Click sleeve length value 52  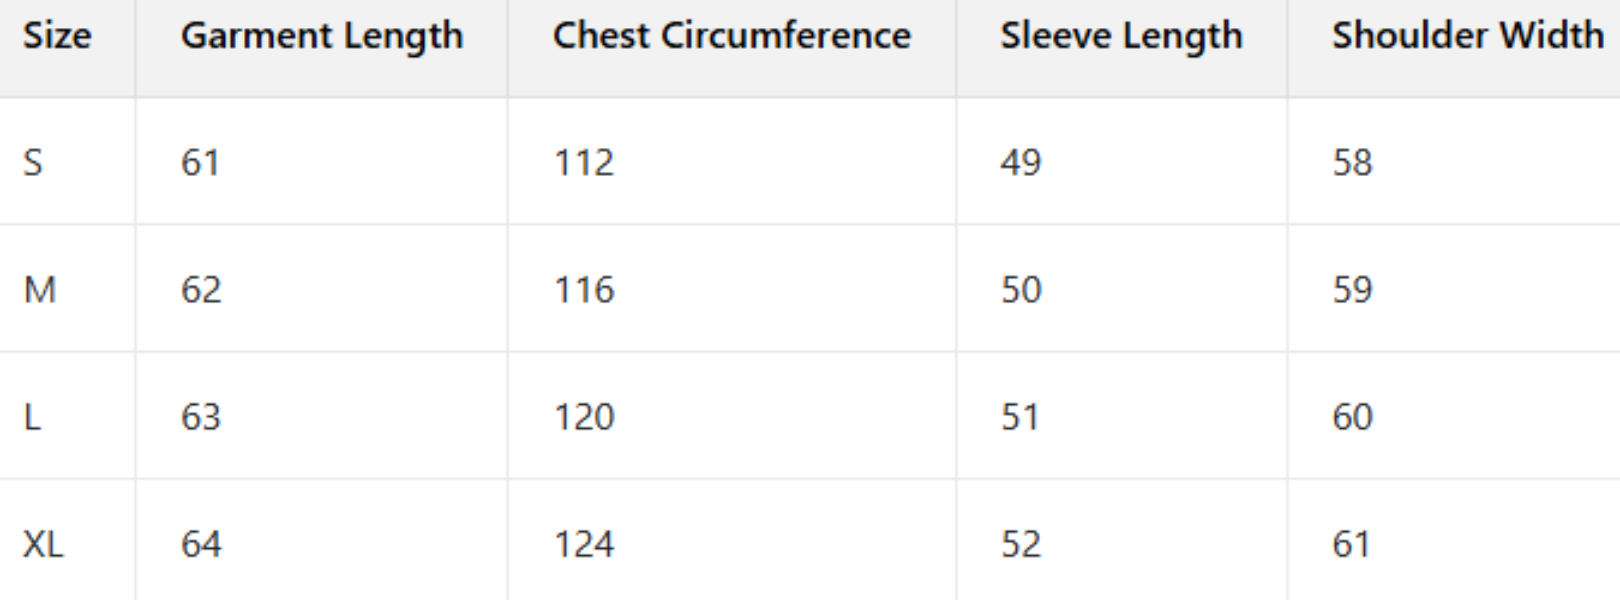[1021, 544]
